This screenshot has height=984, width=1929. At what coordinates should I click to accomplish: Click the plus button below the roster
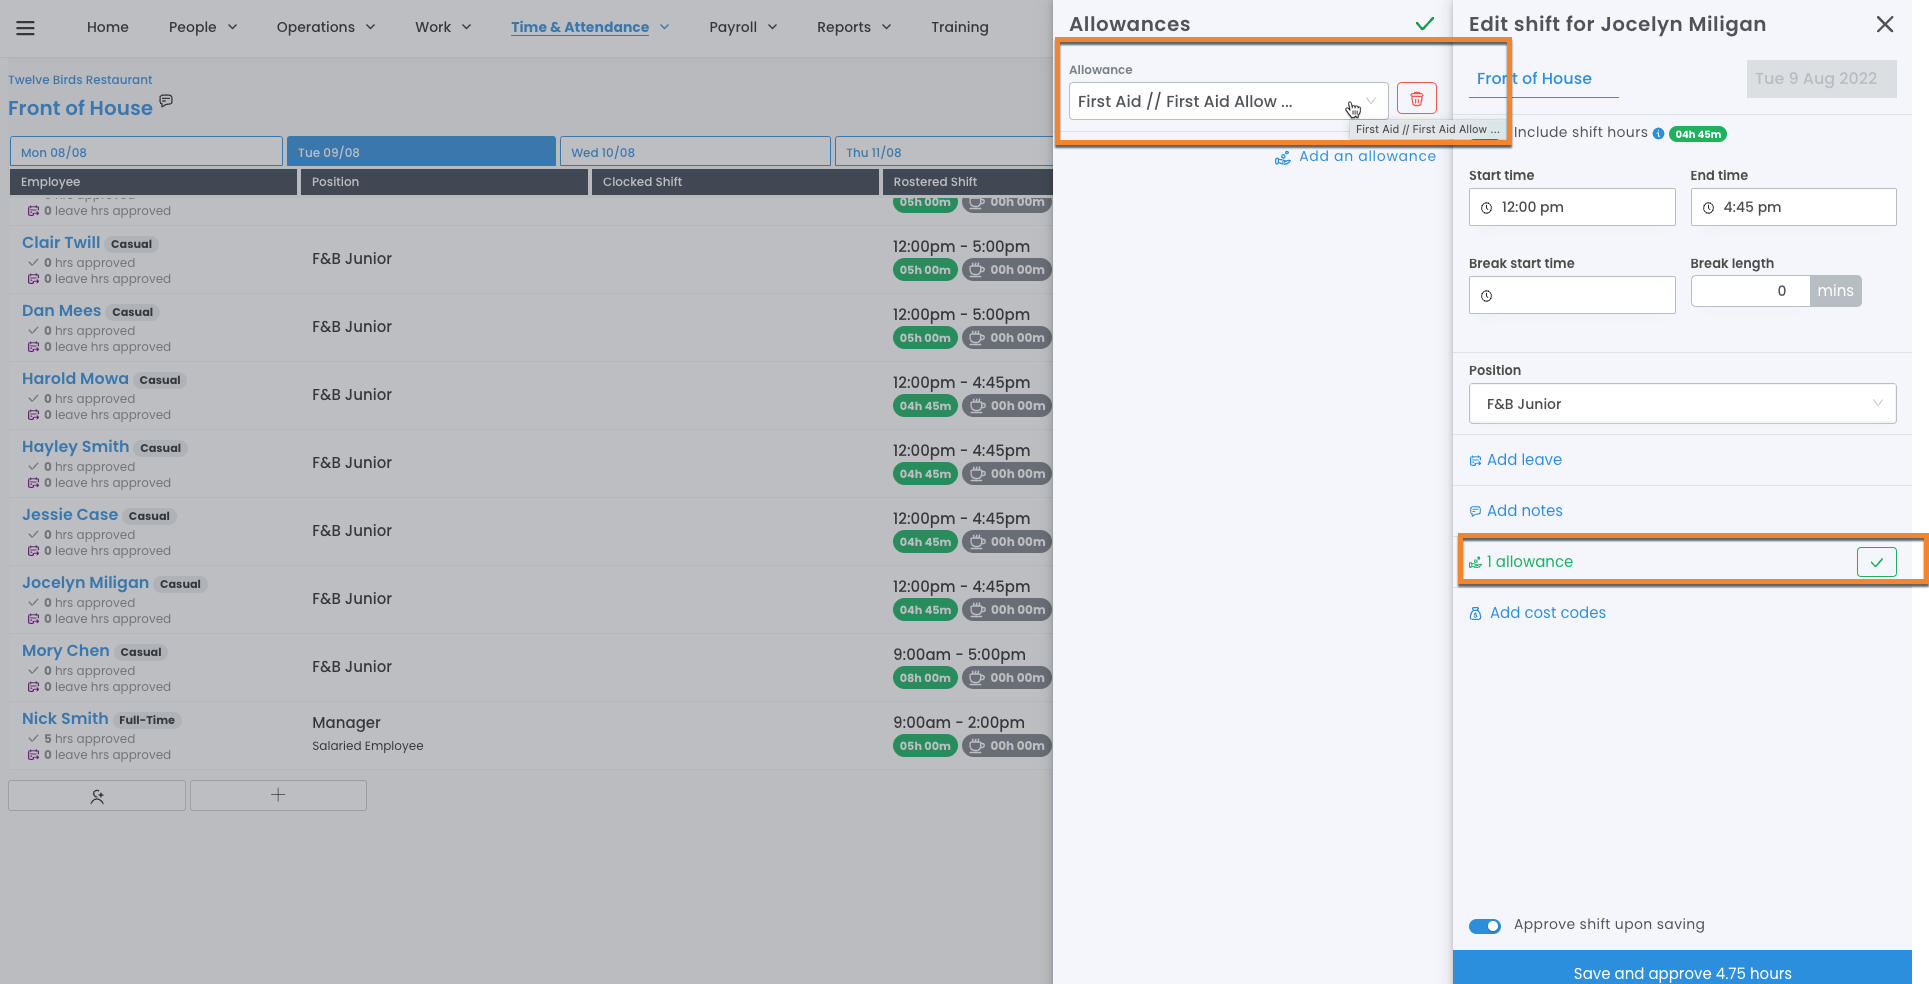tap(278, 796)
